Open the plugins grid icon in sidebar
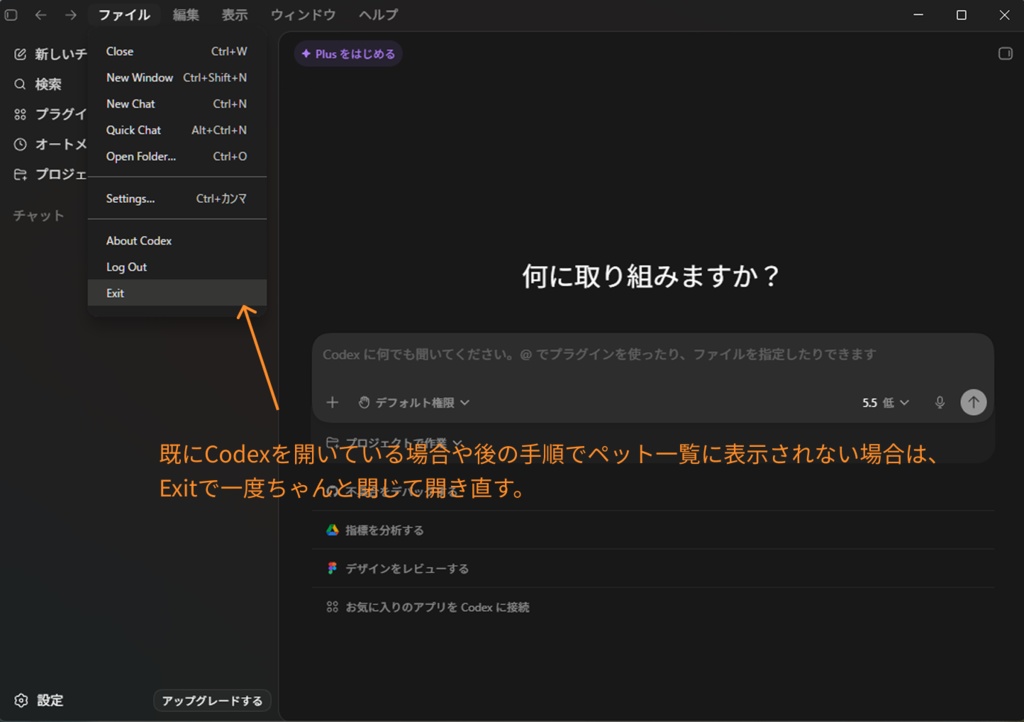 click(20, 114)
